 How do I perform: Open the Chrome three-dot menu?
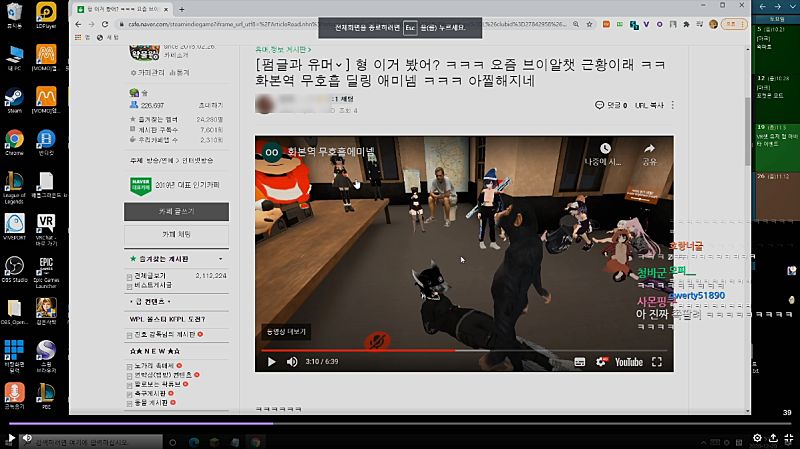tap(742, 24)
